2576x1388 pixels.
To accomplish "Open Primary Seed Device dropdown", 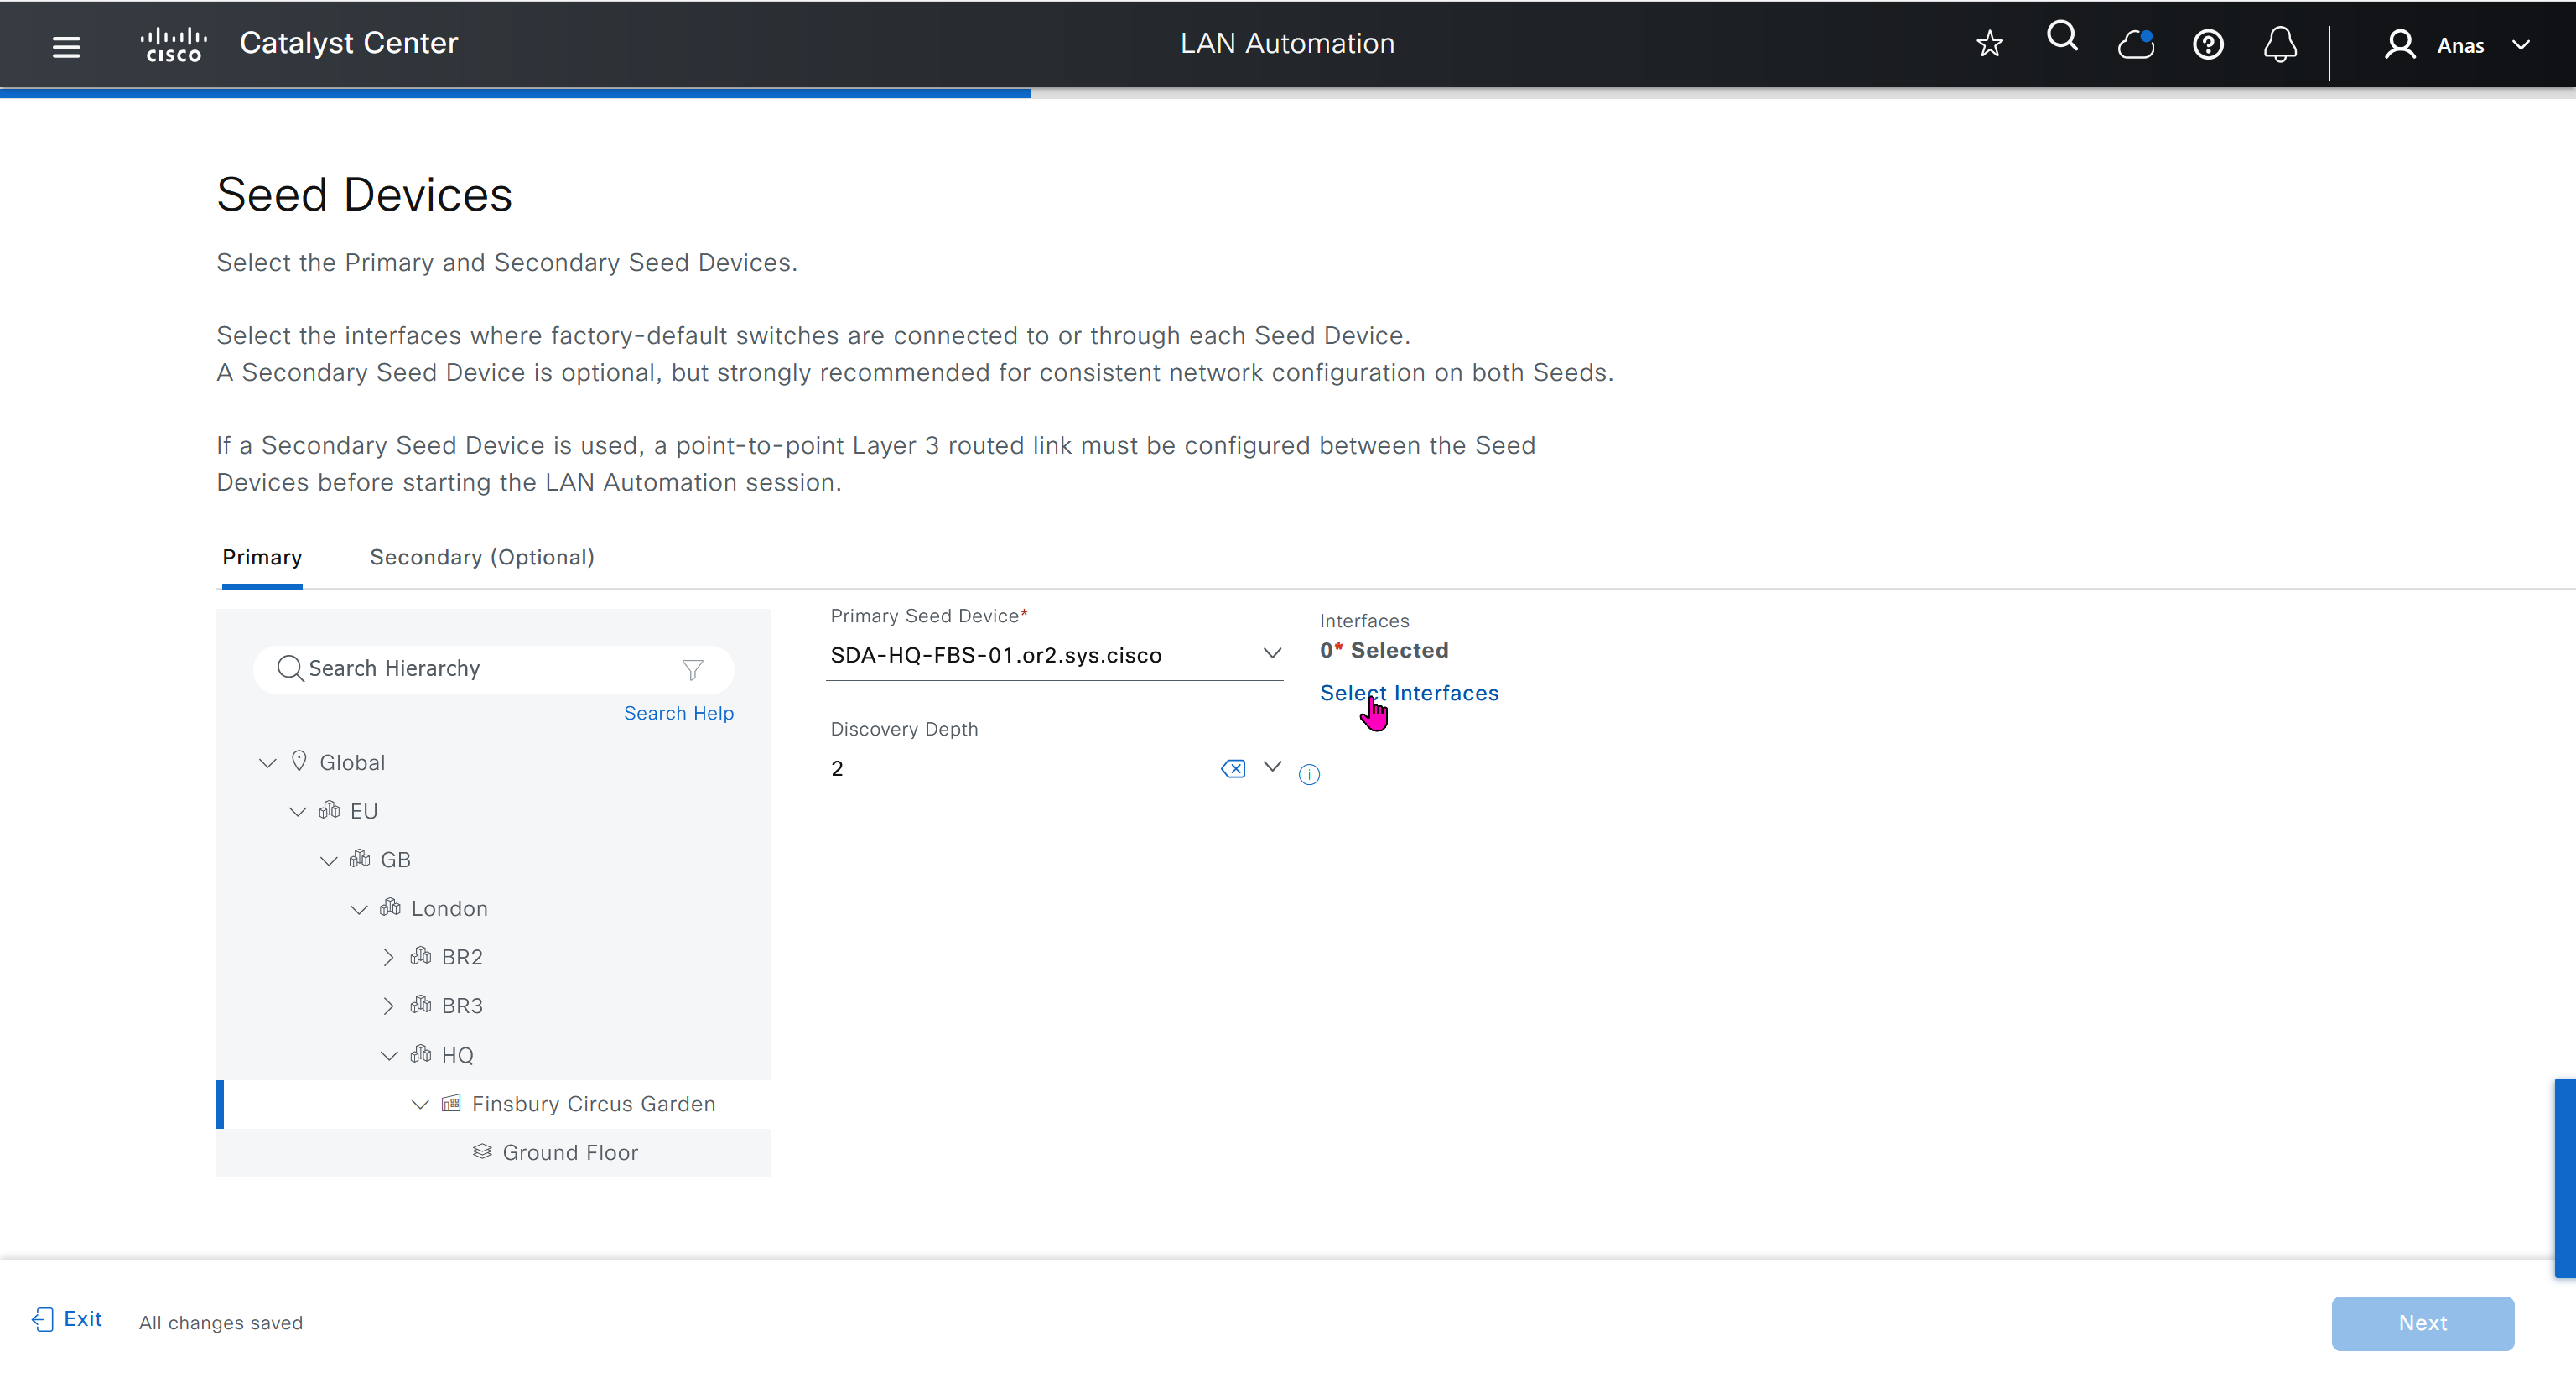I will click(1271, 654).
